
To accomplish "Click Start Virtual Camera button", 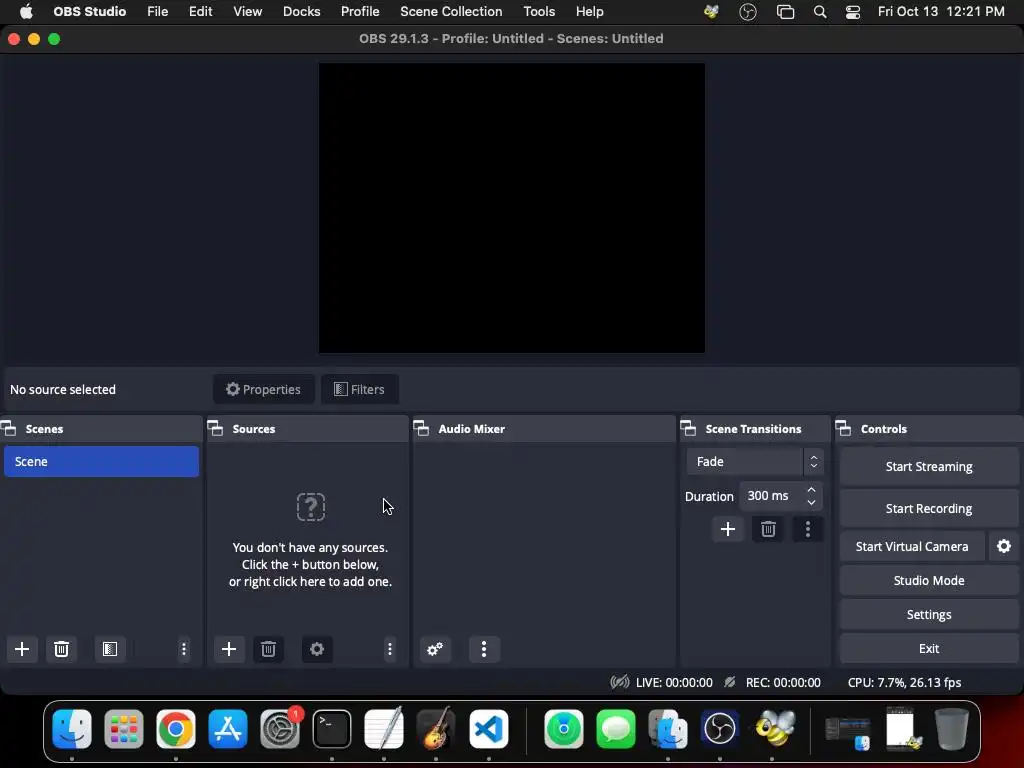I will click(x=912, y=546).
